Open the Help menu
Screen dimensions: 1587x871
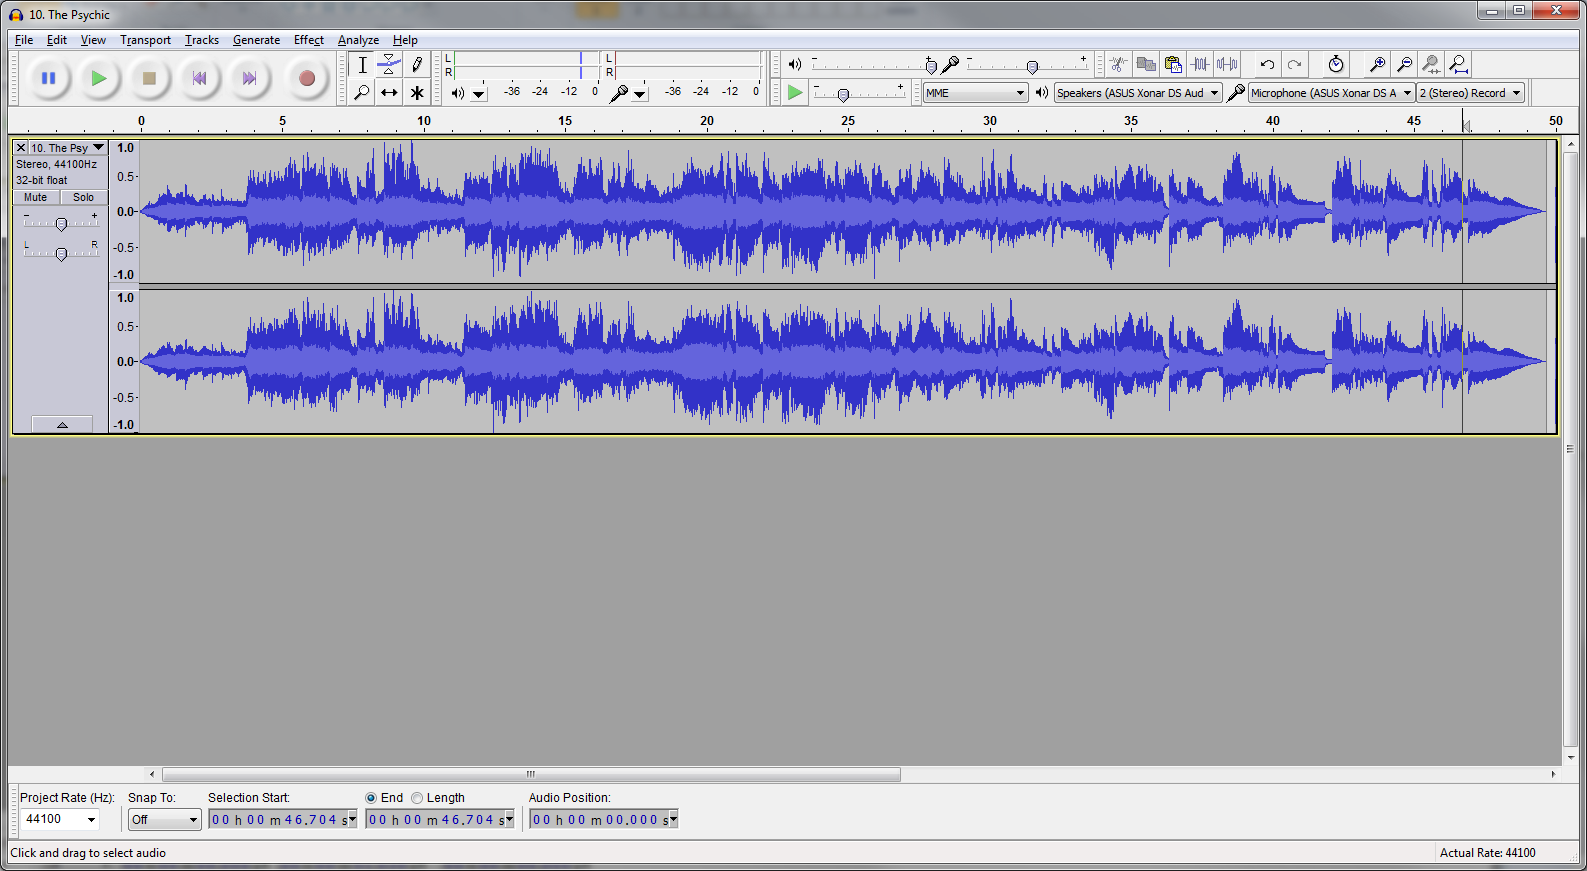pyautogui.click(x=405, y=40)
